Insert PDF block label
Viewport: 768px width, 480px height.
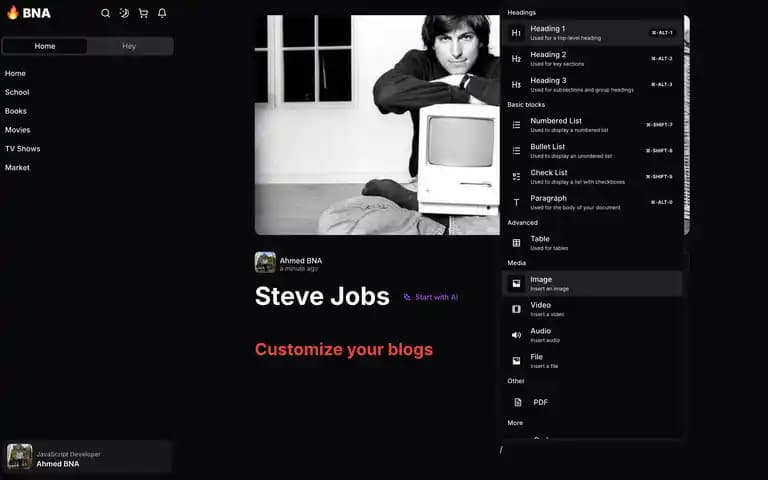540,402
